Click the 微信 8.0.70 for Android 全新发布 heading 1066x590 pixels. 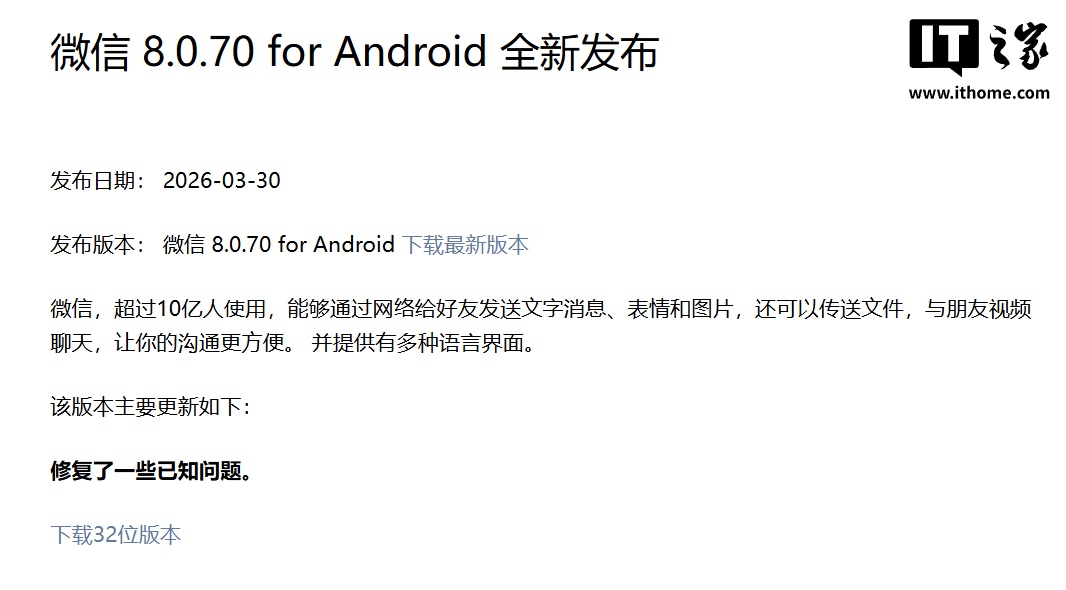click(354, 52)
